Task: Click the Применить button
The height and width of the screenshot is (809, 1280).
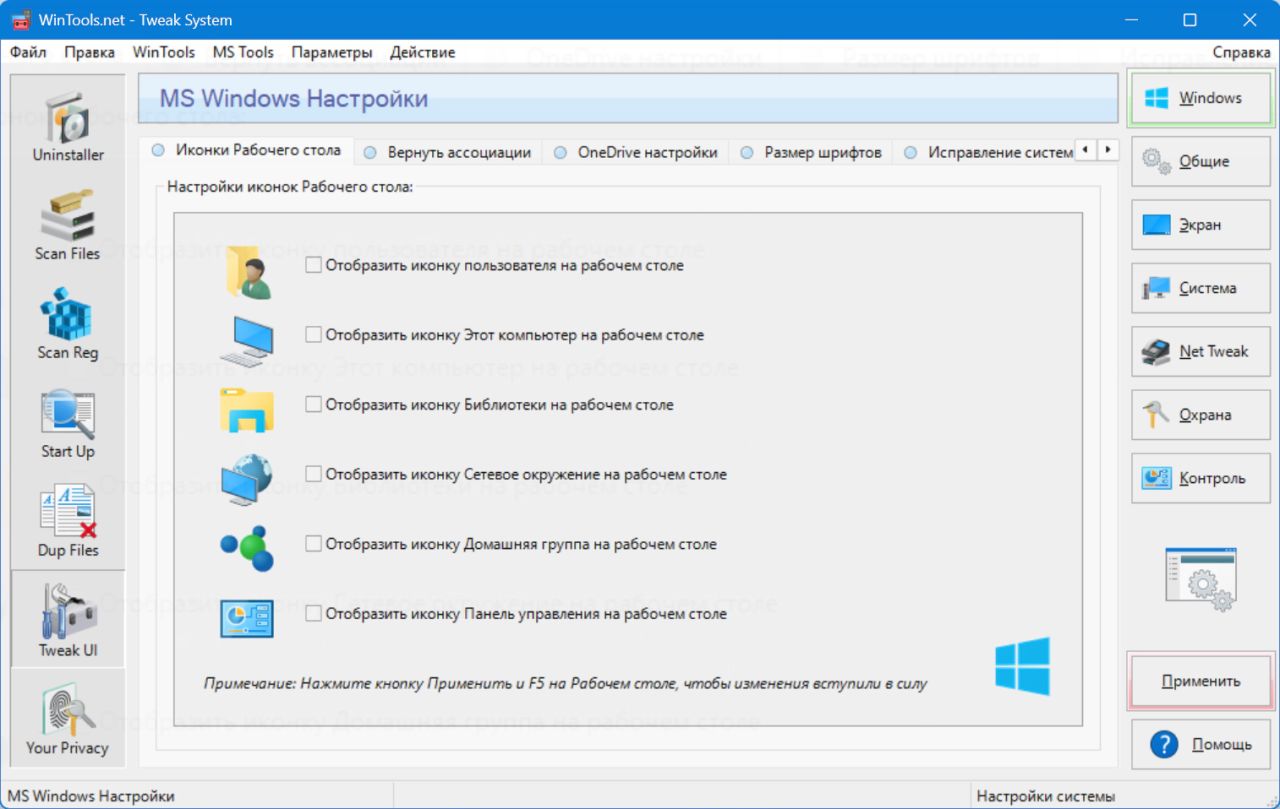Action: click(x=1200, y=681)
